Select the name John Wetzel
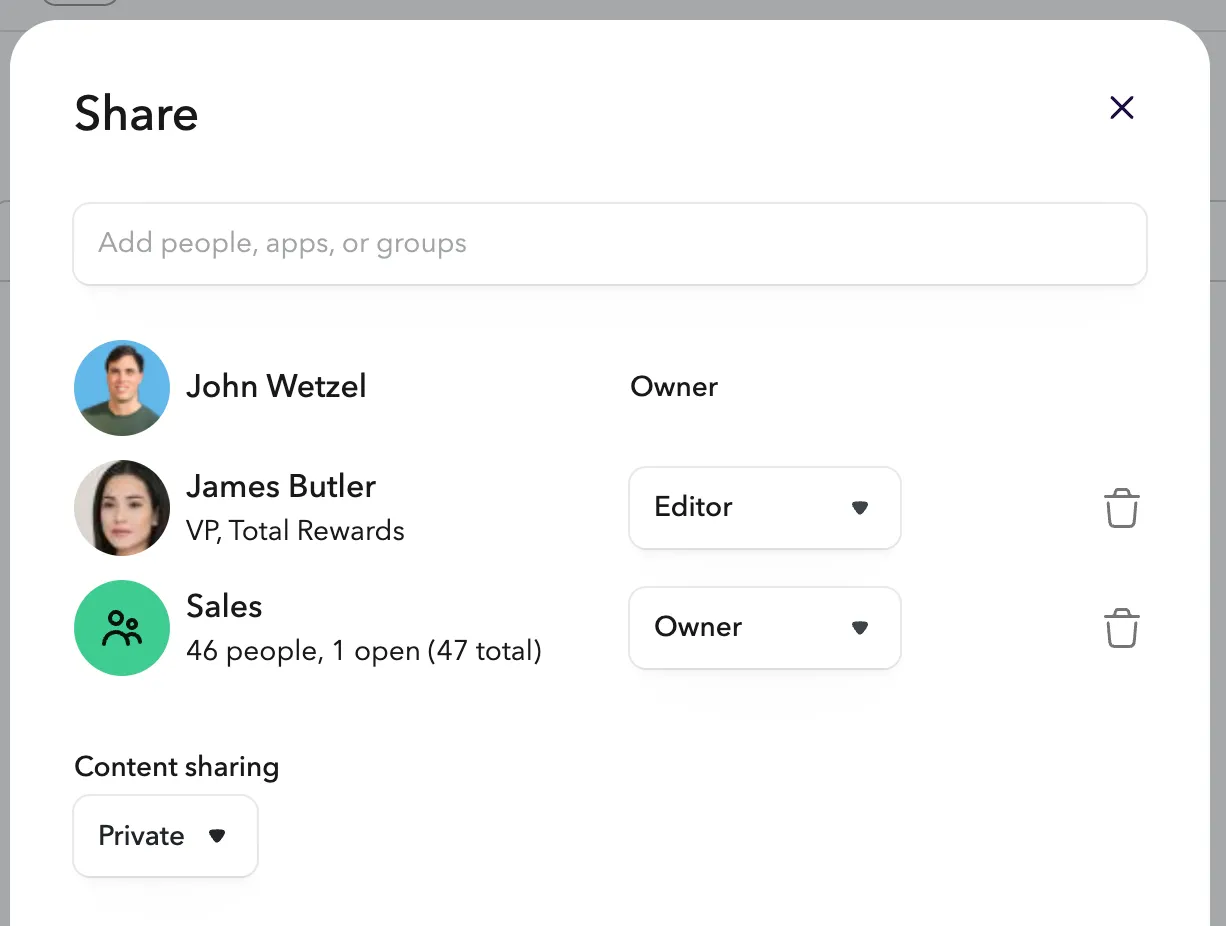 (x=277, y=387)
